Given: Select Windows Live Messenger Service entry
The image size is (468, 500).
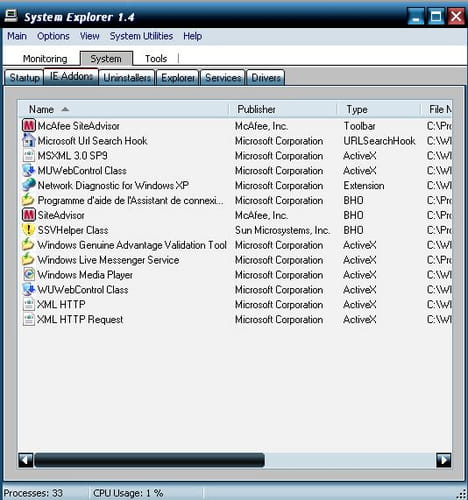Looking at the screenshot, I should 108,260.
